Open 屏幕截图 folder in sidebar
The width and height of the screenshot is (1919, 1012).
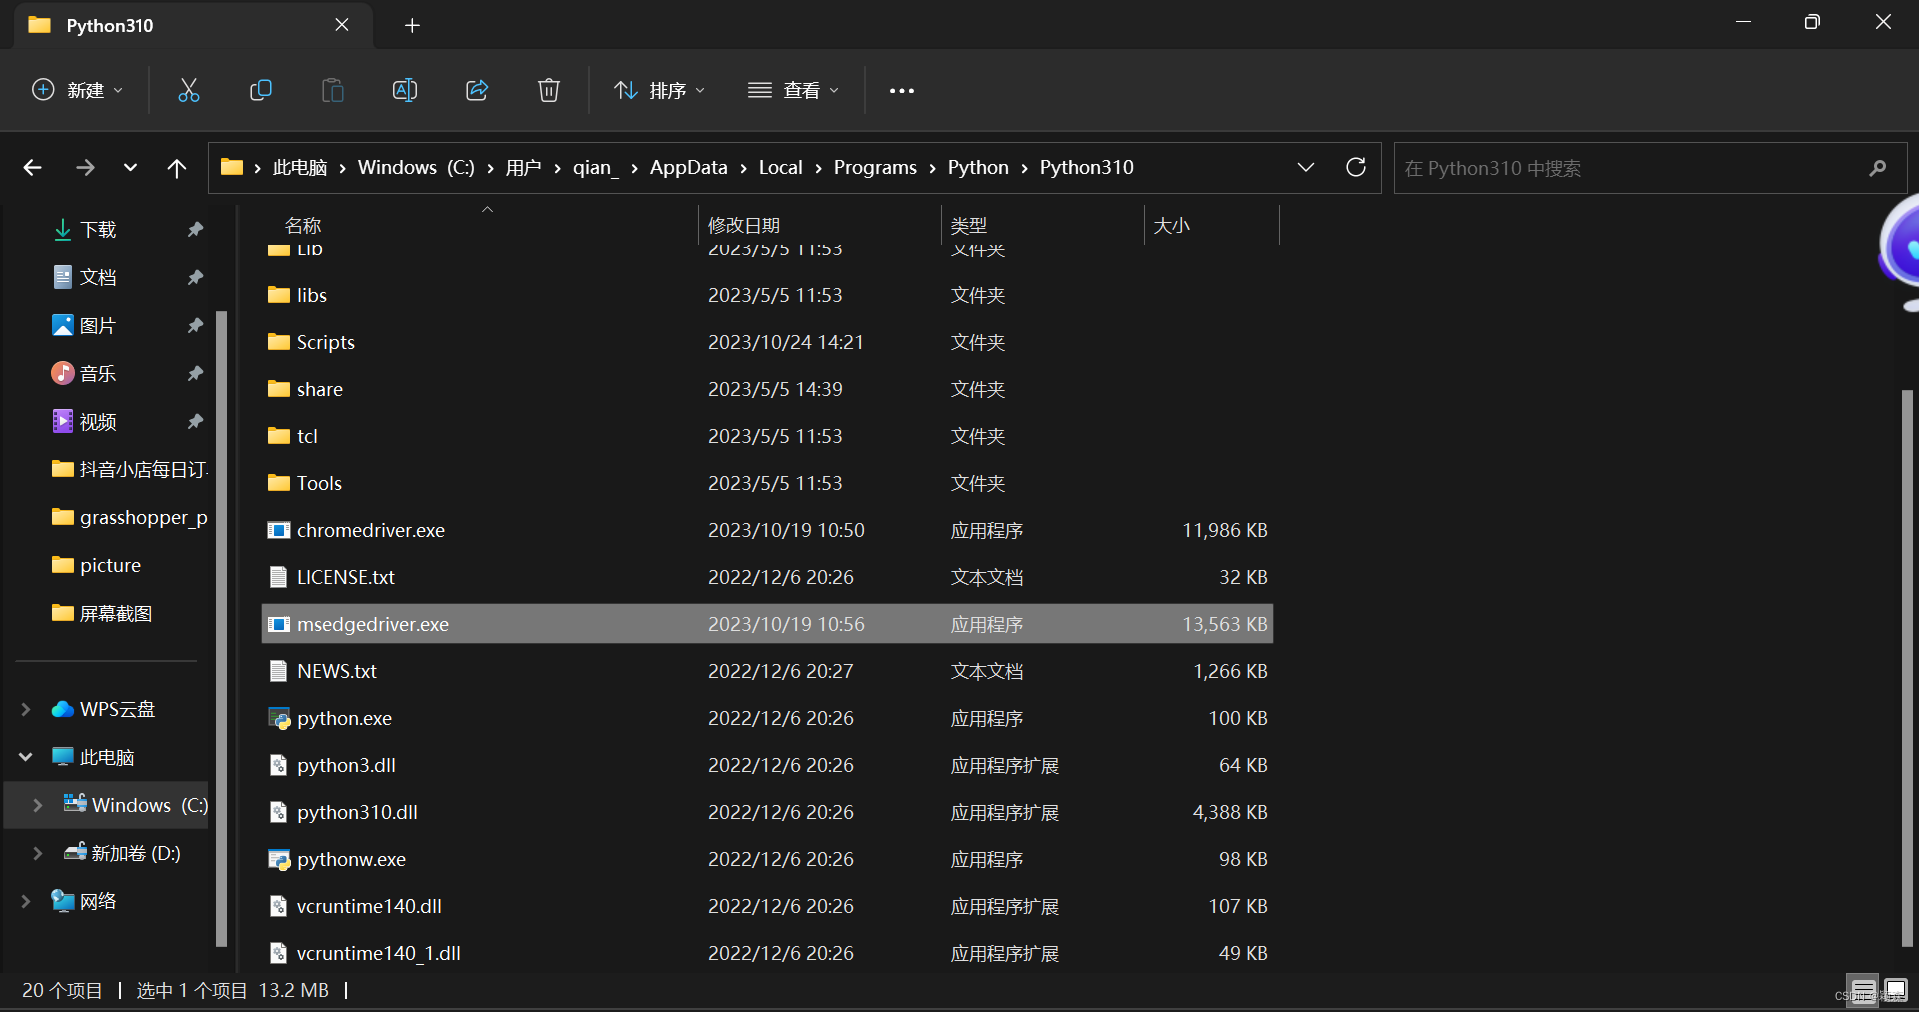coord(102,613)
